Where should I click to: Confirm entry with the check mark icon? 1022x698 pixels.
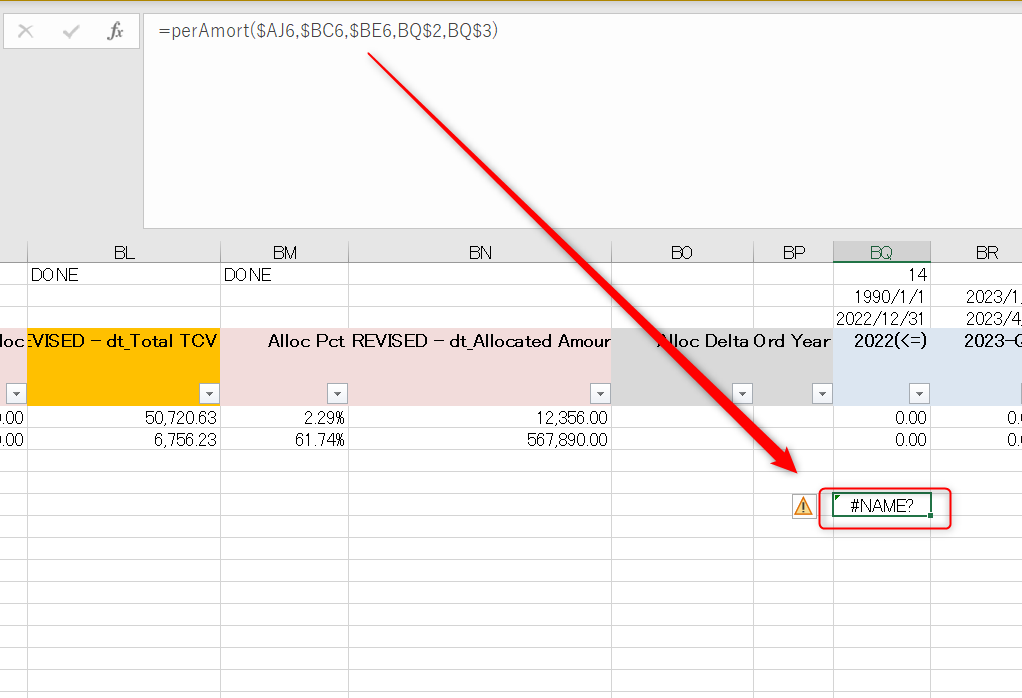click(x=69, y=30)
